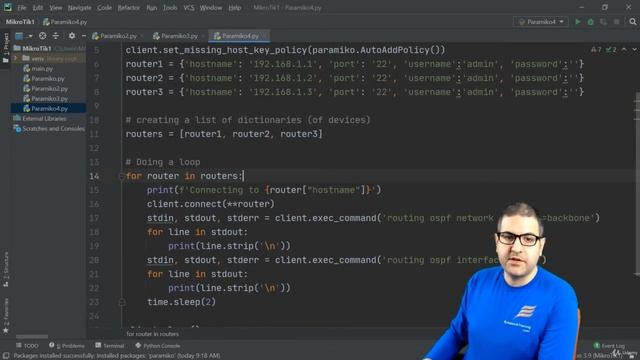Open the Refactor menu
Viewport: 640px width, 360px height.
coord(129,8)
